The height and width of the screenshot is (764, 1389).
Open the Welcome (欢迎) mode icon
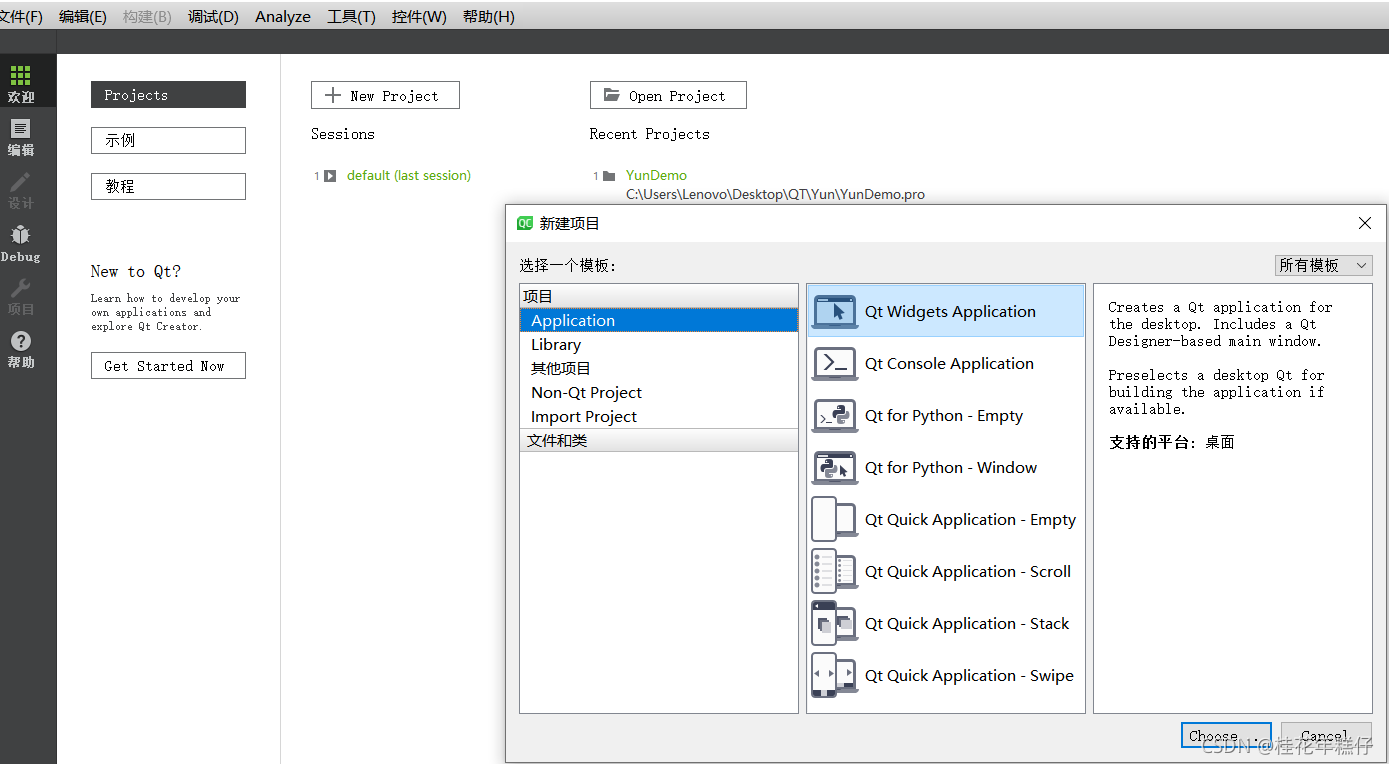[x=21, y=76]
